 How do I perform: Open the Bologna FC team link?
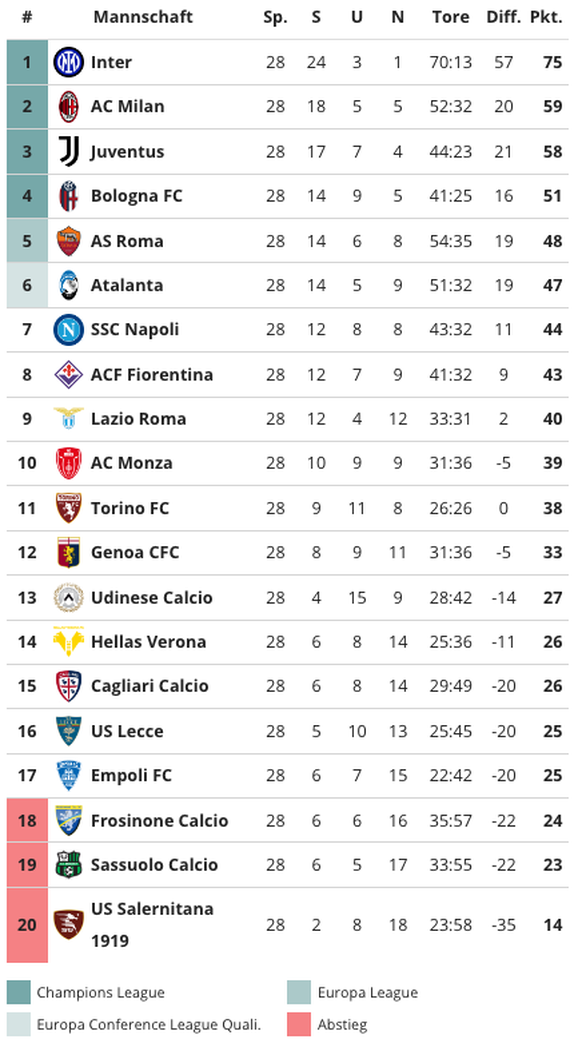136,196
